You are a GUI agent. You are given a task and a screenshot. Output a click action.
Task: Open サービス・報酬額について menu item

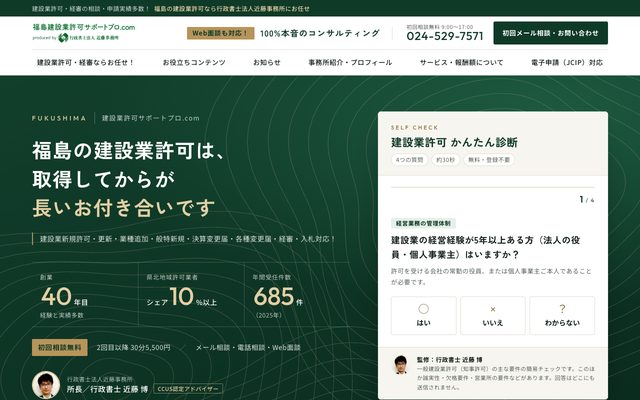462,62
